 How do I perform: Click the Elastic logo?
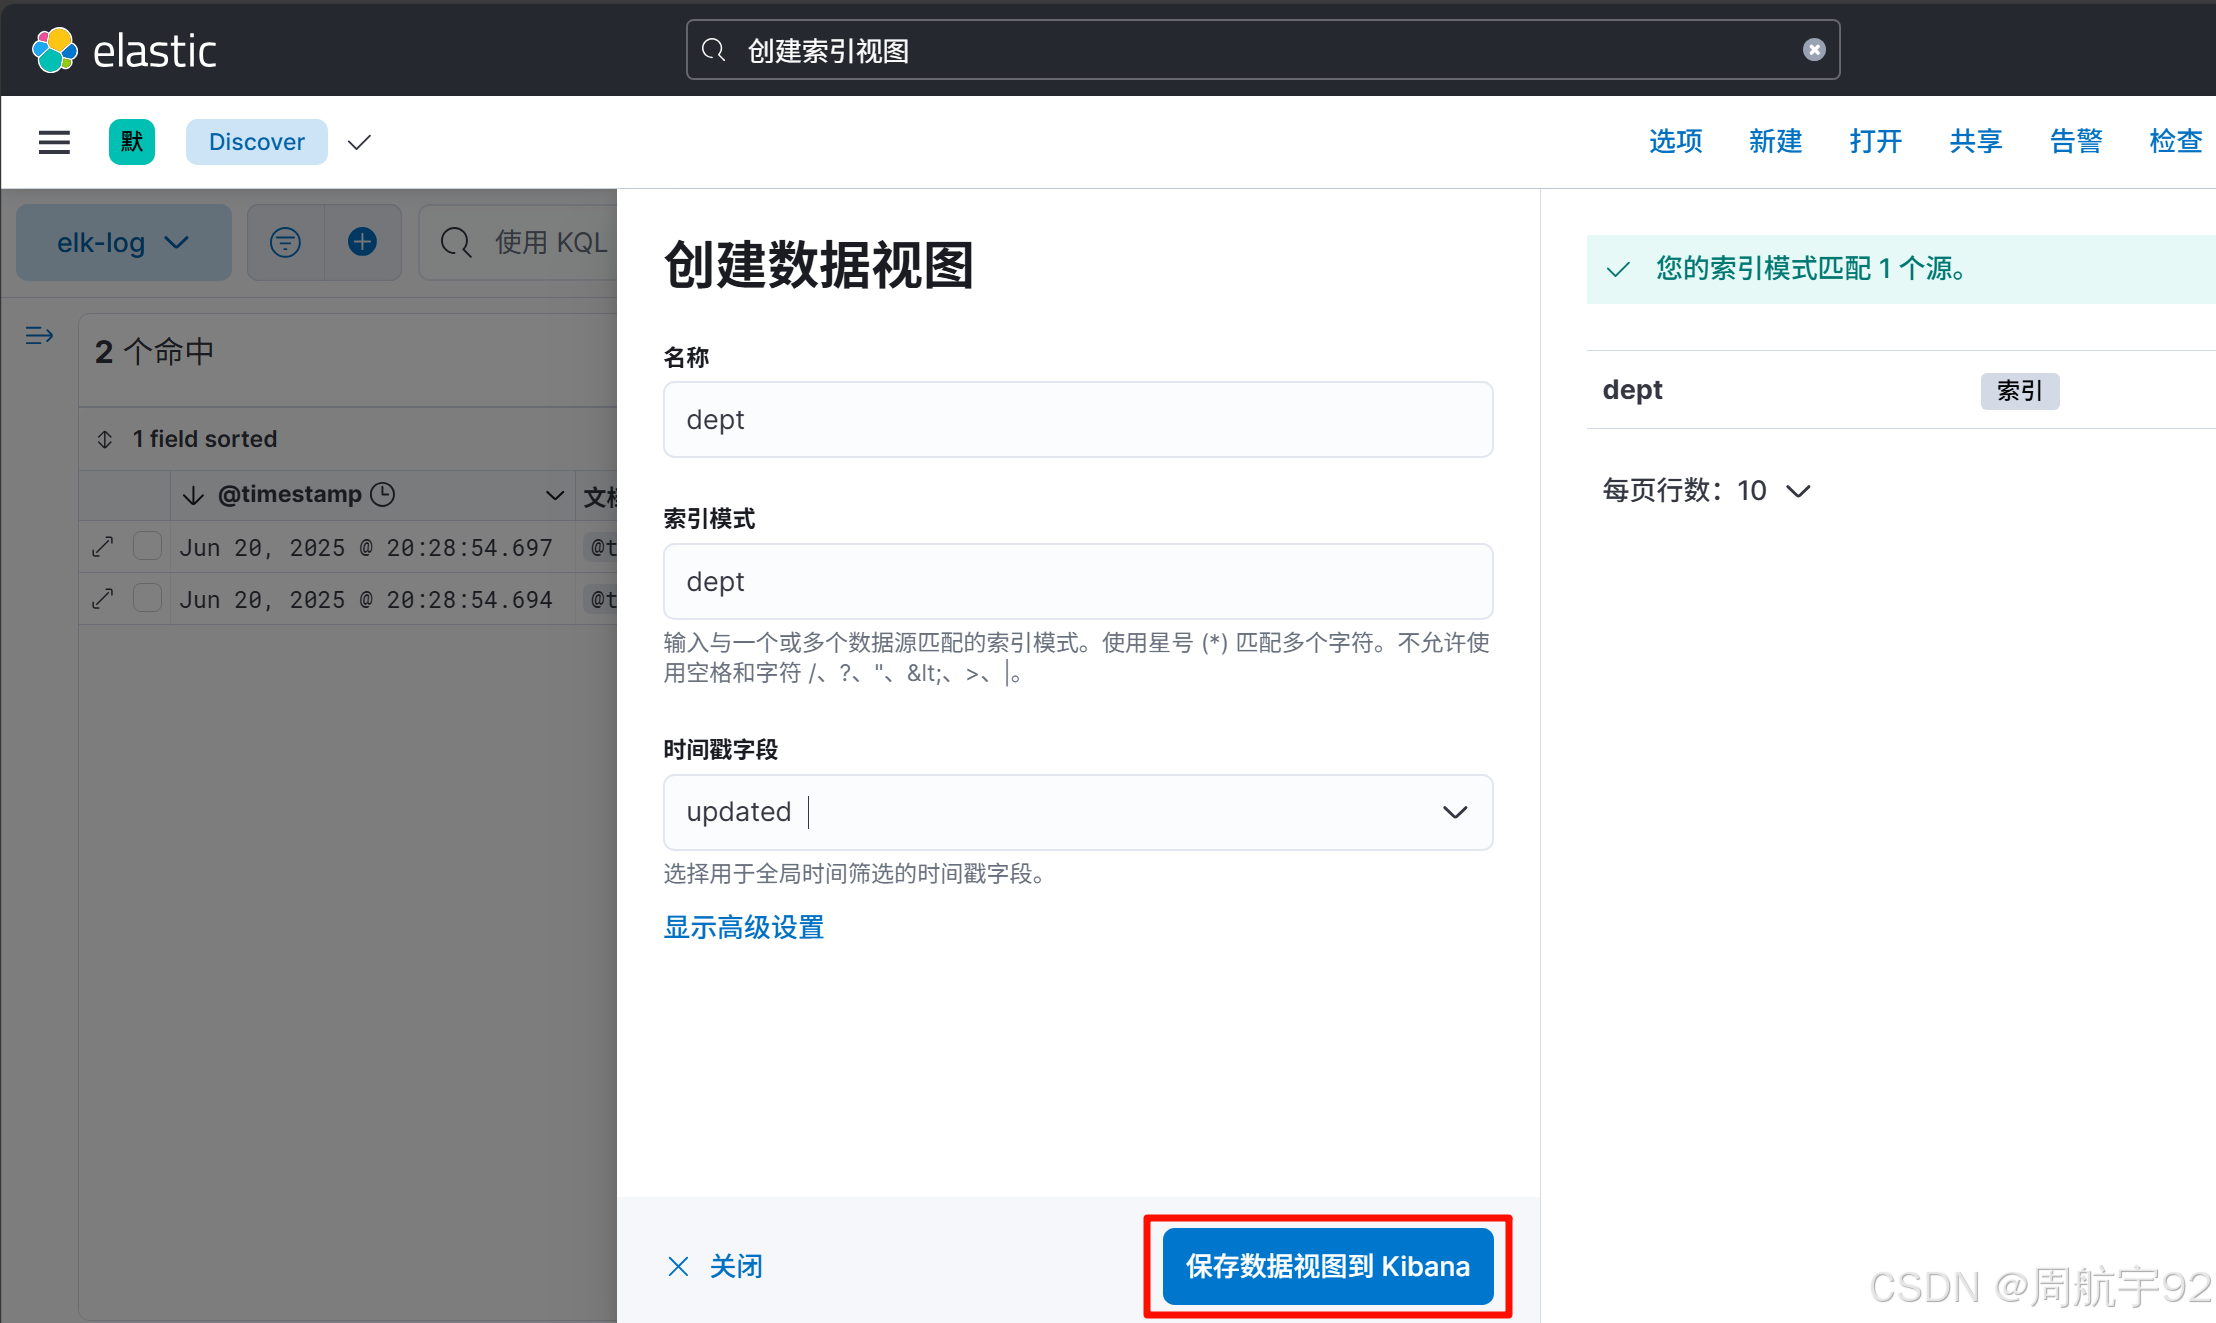tap(124, 50)
